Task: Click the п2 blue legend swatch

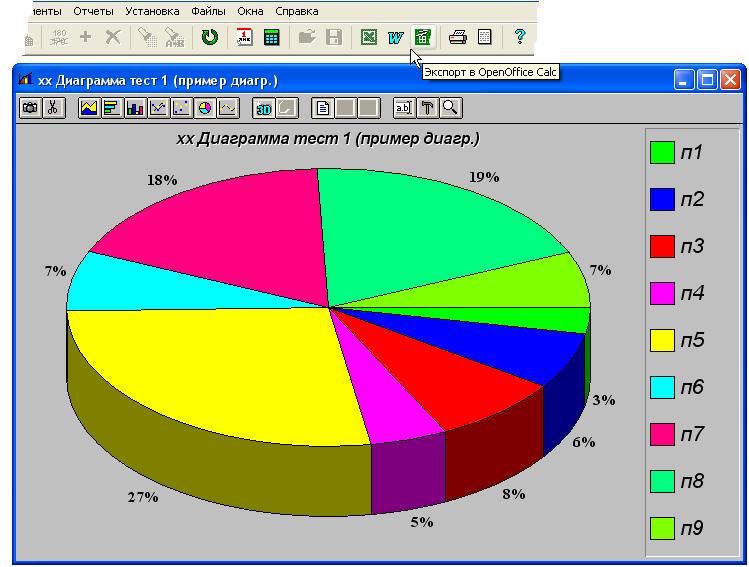Action: tap(662, 199)
